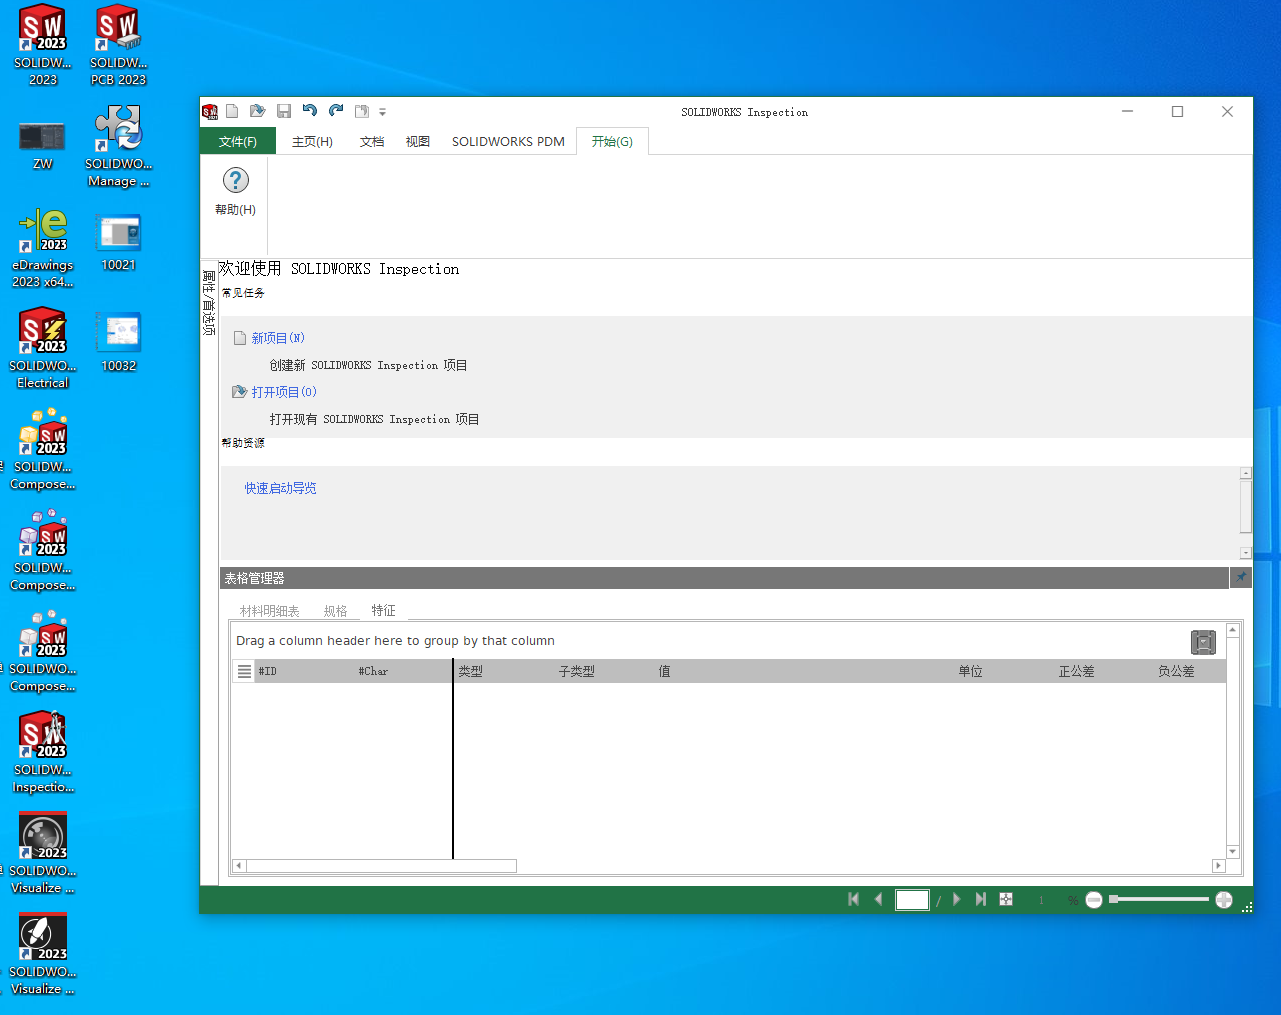Select the 材料明细表 tab
The height and width of the screenshot is (1015, 1281).
tap(269, 611)
